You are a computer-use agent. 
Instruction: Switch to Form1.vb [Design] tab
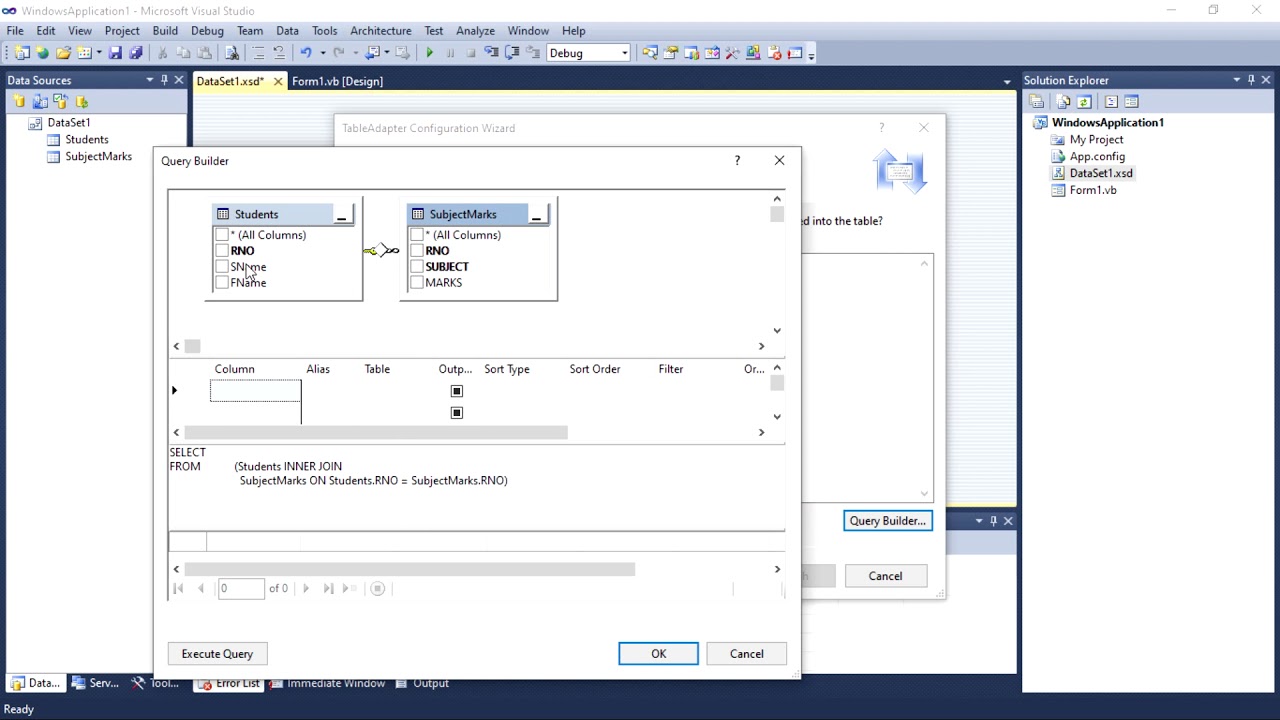tap(337, 81)
